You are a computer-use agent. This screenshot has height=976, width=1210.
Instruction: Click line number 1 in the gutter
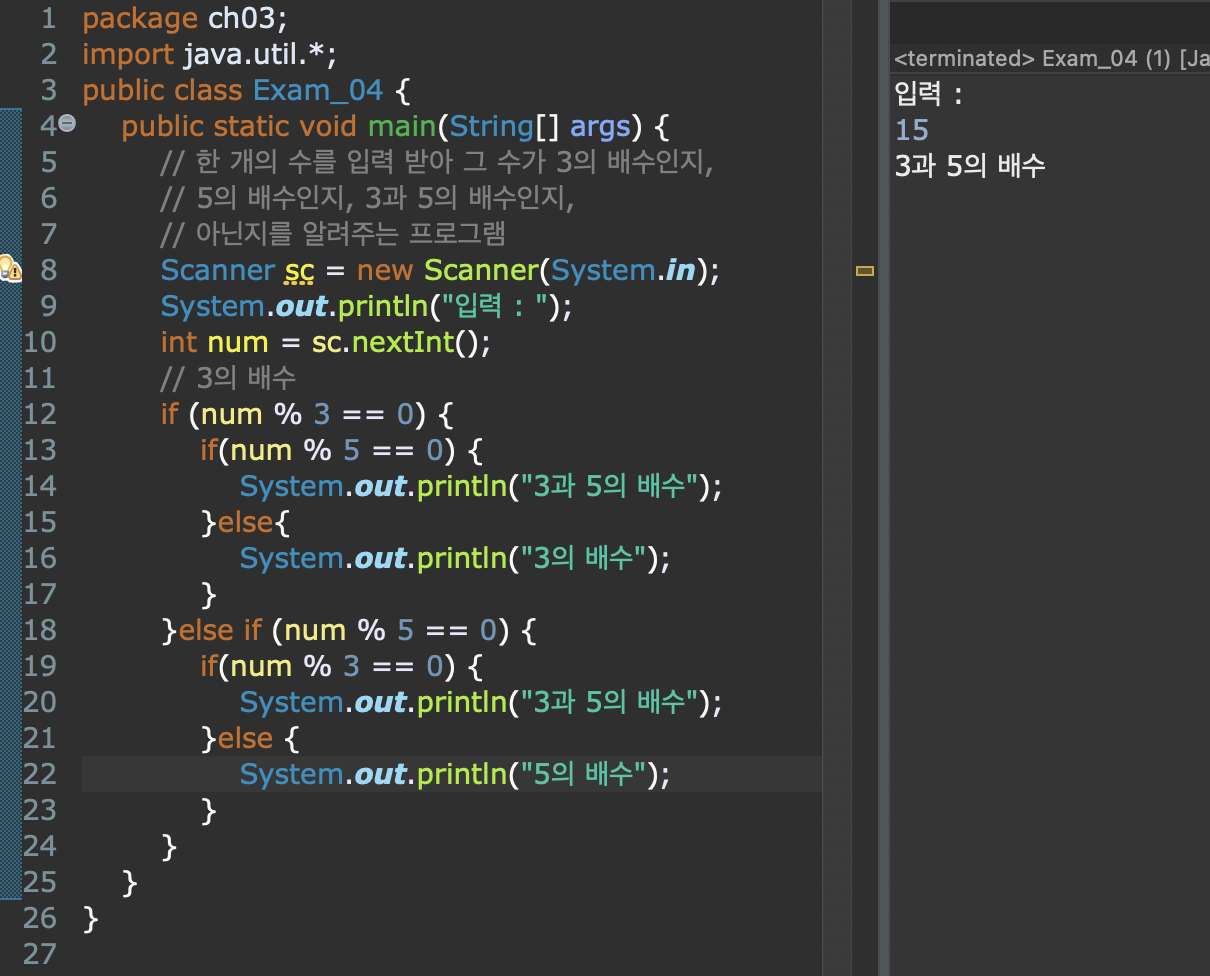[x=49, y=18]
